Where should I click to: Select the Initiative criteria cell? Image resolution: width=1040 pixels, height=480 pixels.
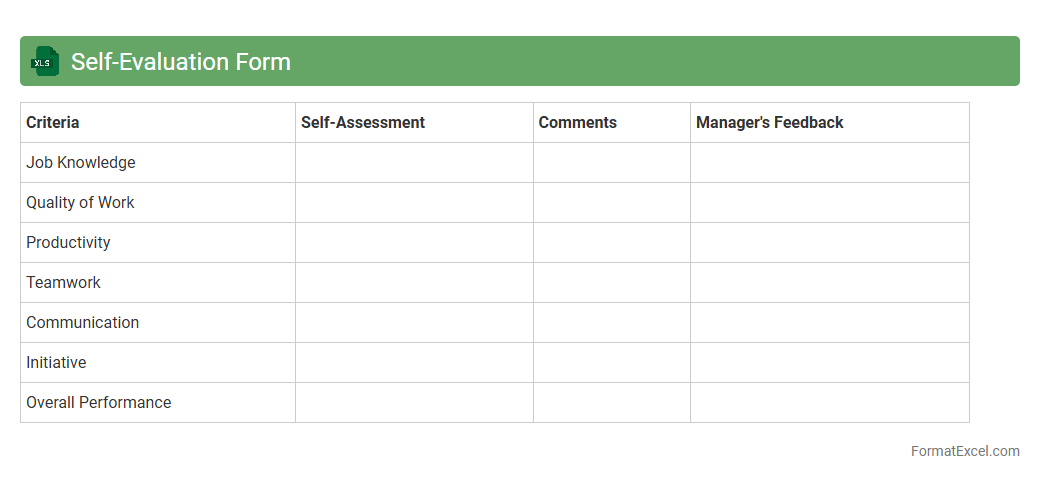[56, 362]
